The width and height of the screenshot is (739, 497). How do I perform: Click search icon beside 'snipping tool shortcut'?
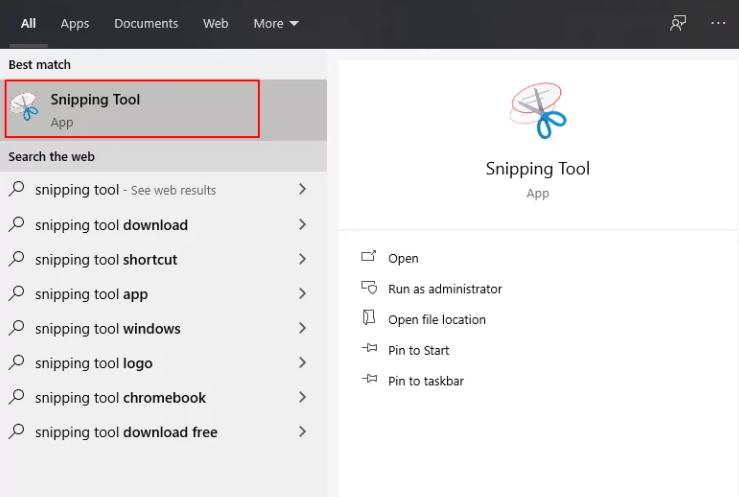(x=16, y=259)
